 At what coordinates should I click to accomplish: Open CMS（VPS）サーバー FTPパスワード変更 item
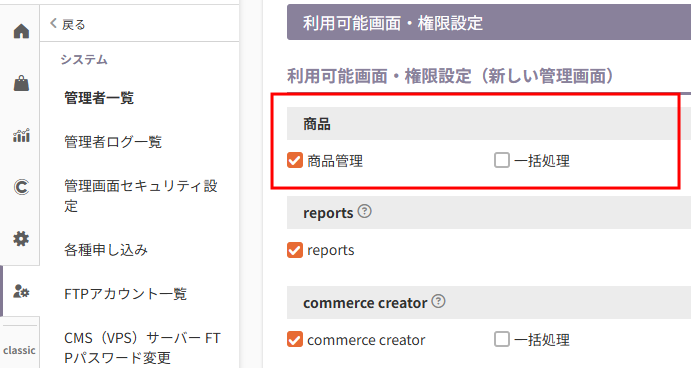142,348
